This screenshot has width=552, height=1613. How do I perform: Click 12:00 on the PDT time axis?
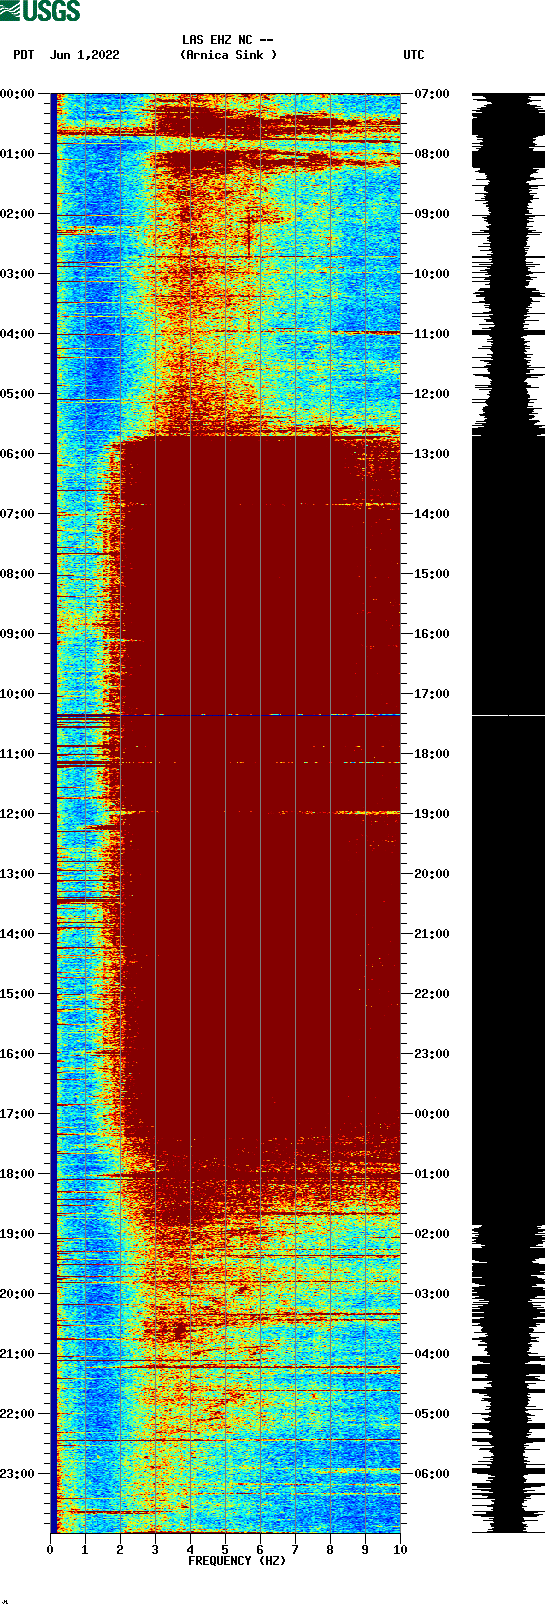(x=17, y=814)
